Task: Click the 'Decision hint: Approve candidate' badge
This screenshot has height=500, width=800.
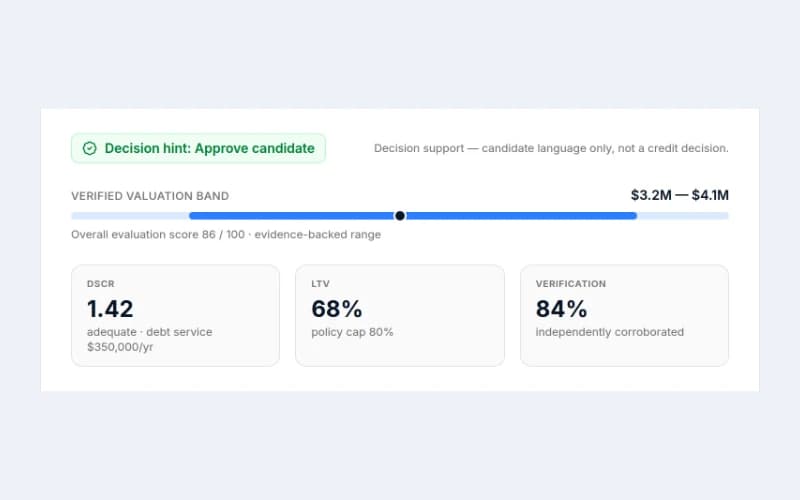Action: pyautogui.click(x=198, y=148)
